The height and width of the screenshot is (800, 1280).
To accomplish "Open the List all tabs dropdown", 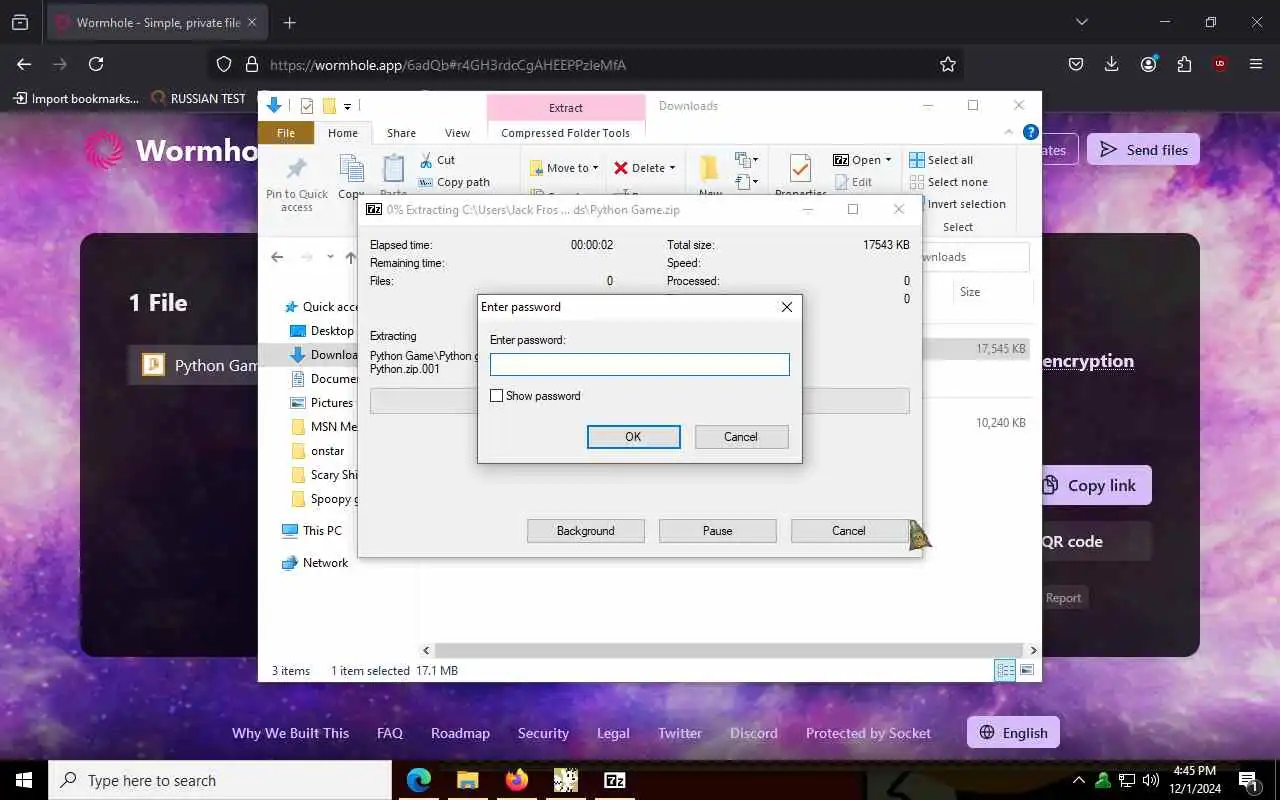I will click(1081, 22).
